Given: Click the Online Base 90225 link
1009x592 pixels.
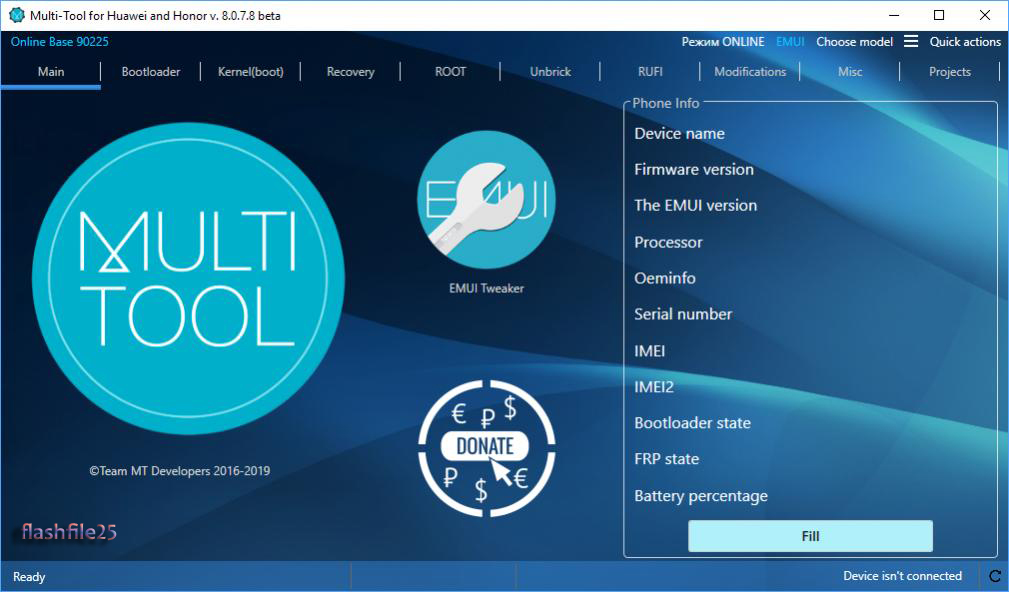Looking at the screenshot, I should click(x=58, y=41).
